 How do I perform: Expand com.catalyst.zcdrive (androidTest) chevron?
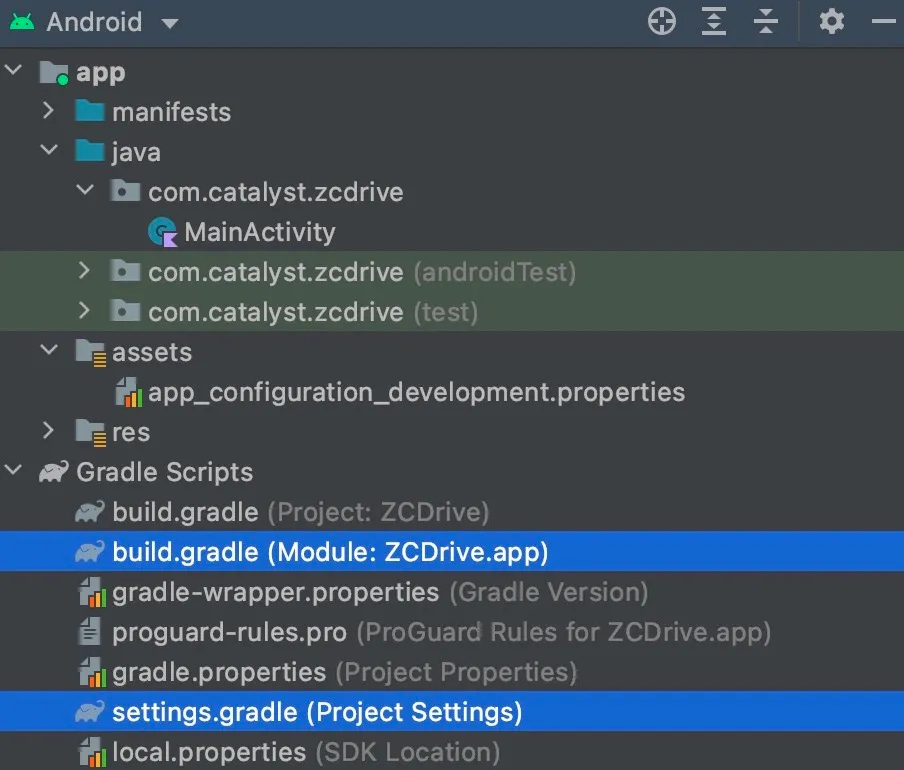[x=84, y=270]
